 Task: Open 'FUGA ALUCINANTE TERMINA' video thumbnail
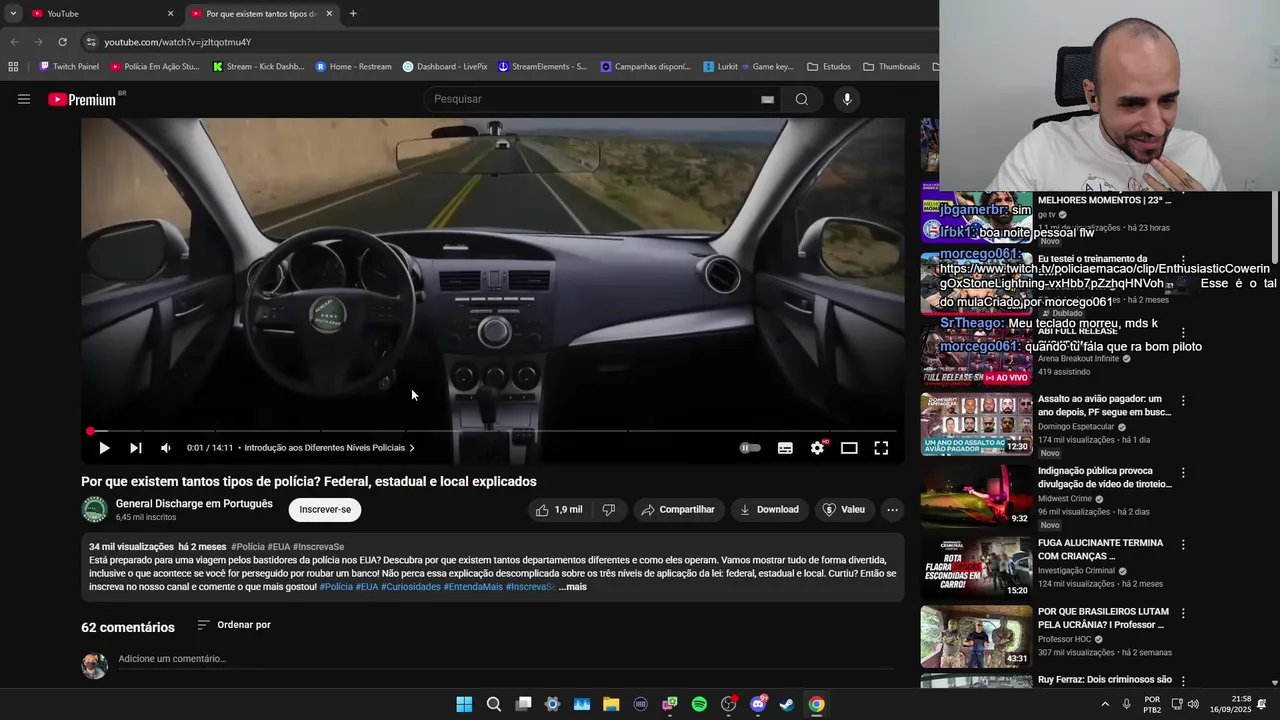pyautogui.click(x=976, y=568)
